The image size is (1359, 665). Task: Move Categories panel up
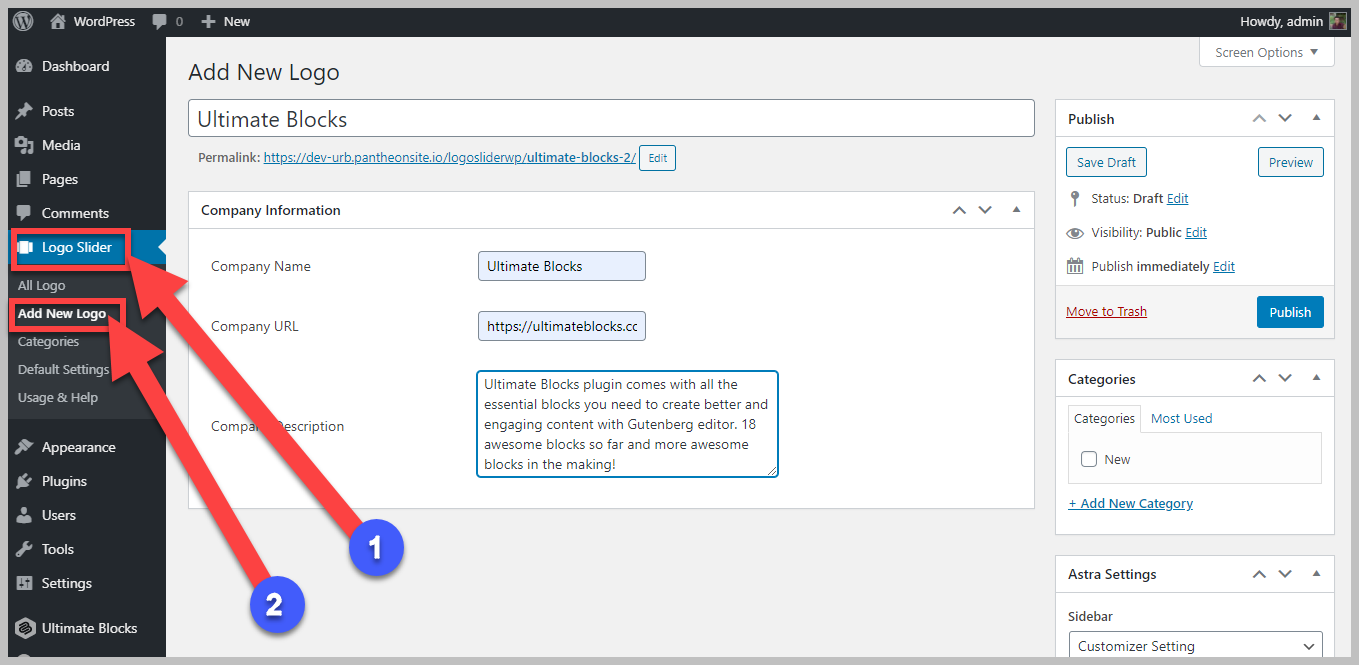[1259, 378]
